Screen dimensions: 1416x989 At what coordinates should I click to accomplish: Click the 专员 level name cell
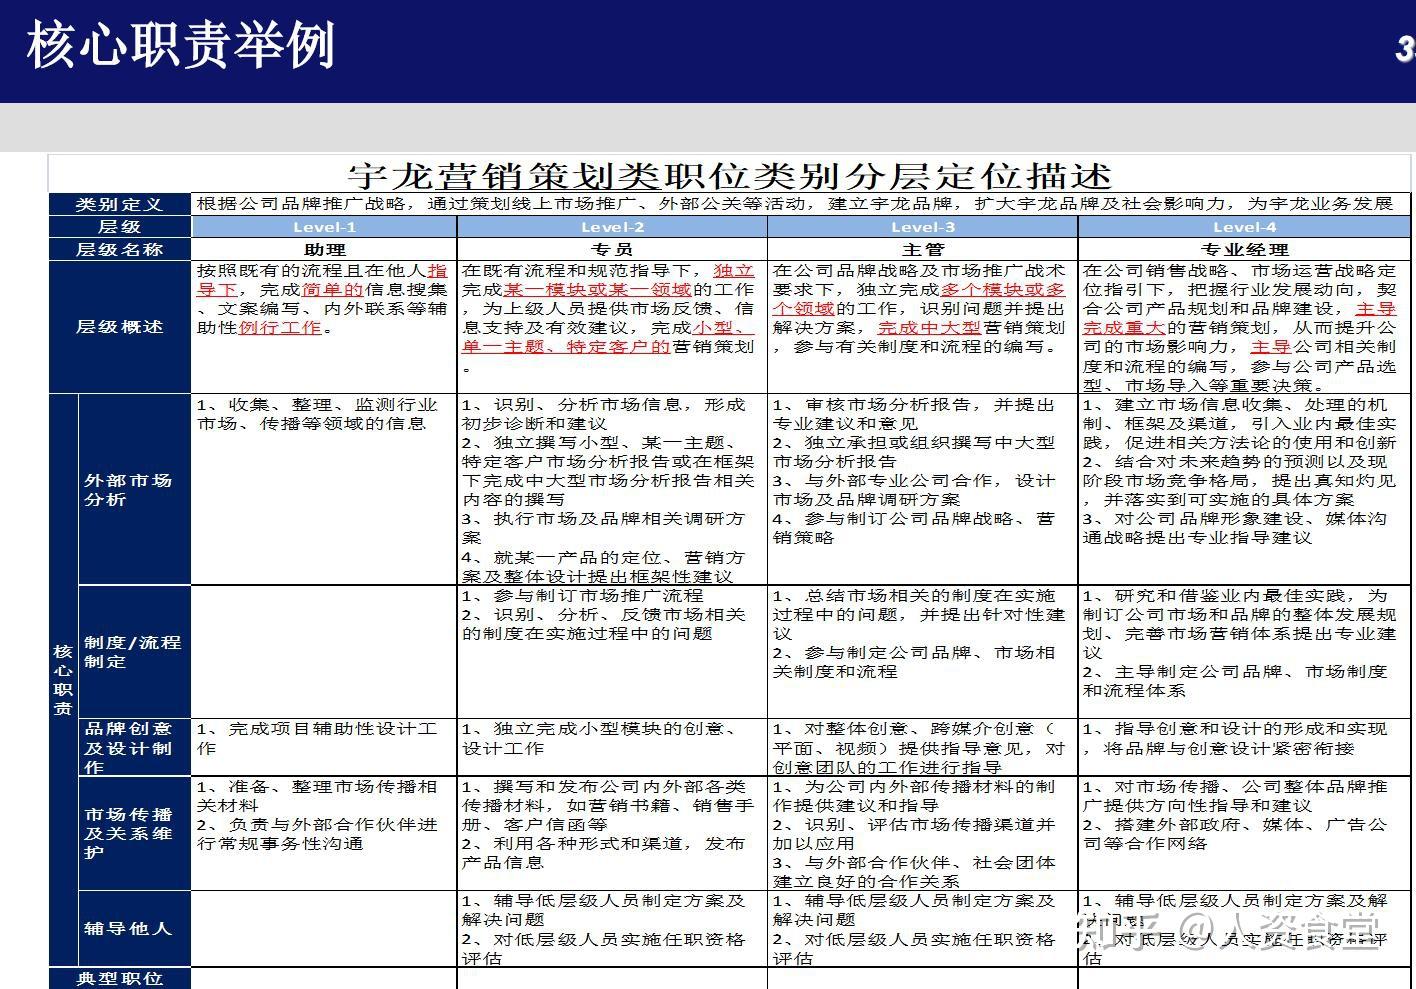tap(612, 249)
